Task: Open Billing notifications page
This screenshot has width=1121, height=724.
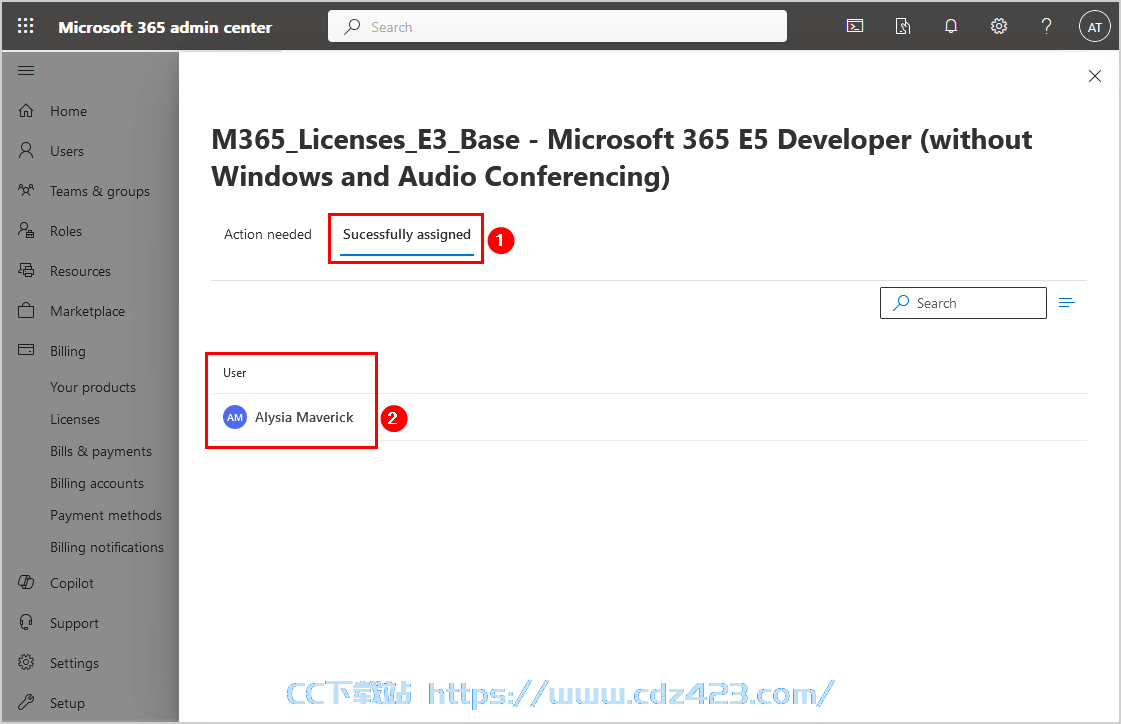Action: click(107, 547)
